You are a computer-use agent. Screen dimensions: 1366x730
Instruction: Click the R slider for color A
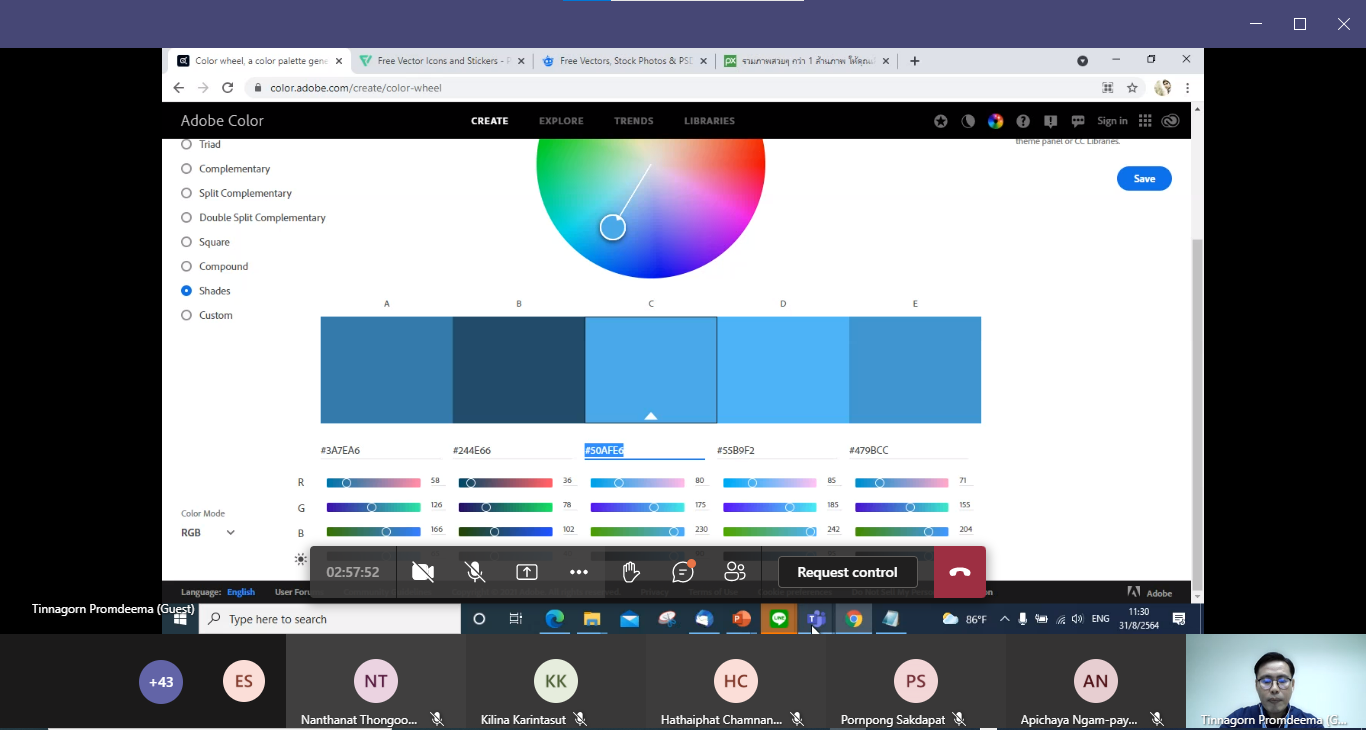[374, 483]
